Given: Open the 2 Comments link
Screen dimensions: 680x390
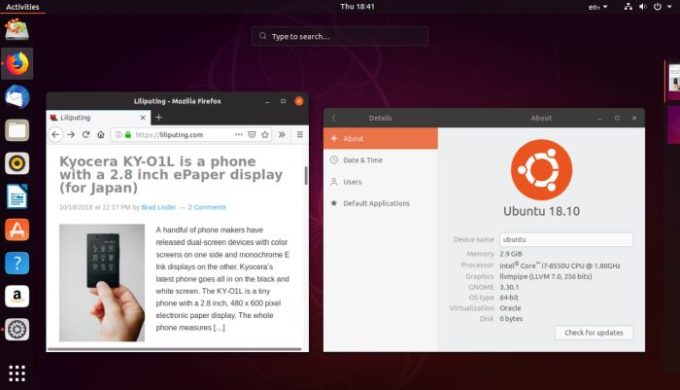Looking at the screenshot, I should [207, 207].
